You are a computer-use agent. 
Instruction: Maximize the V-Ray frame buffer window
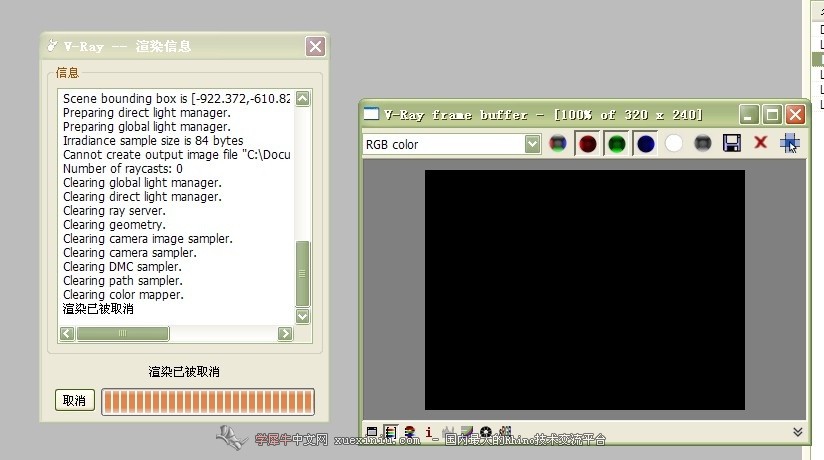click(772, 114)
